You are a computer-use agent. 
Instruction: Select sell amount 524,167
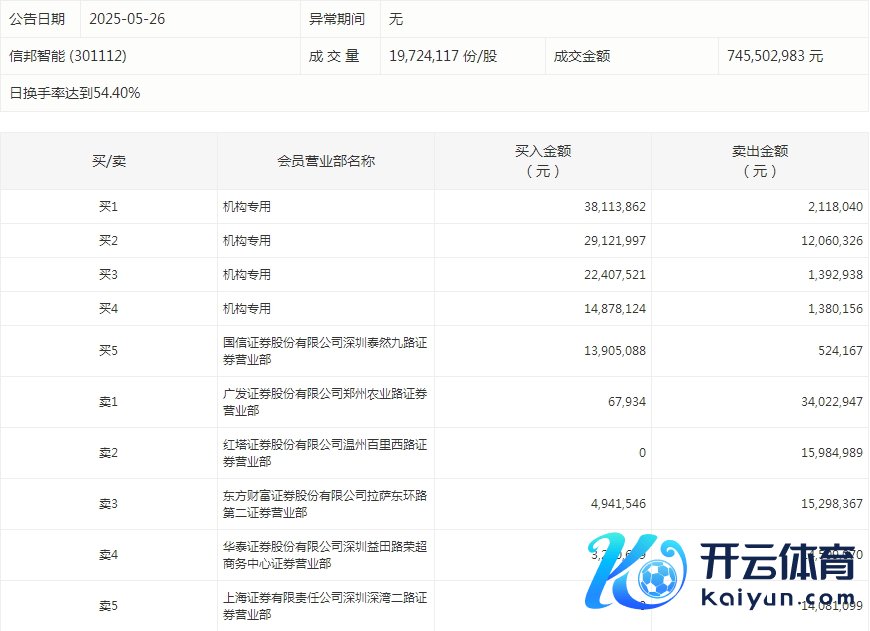pos(841,351)
